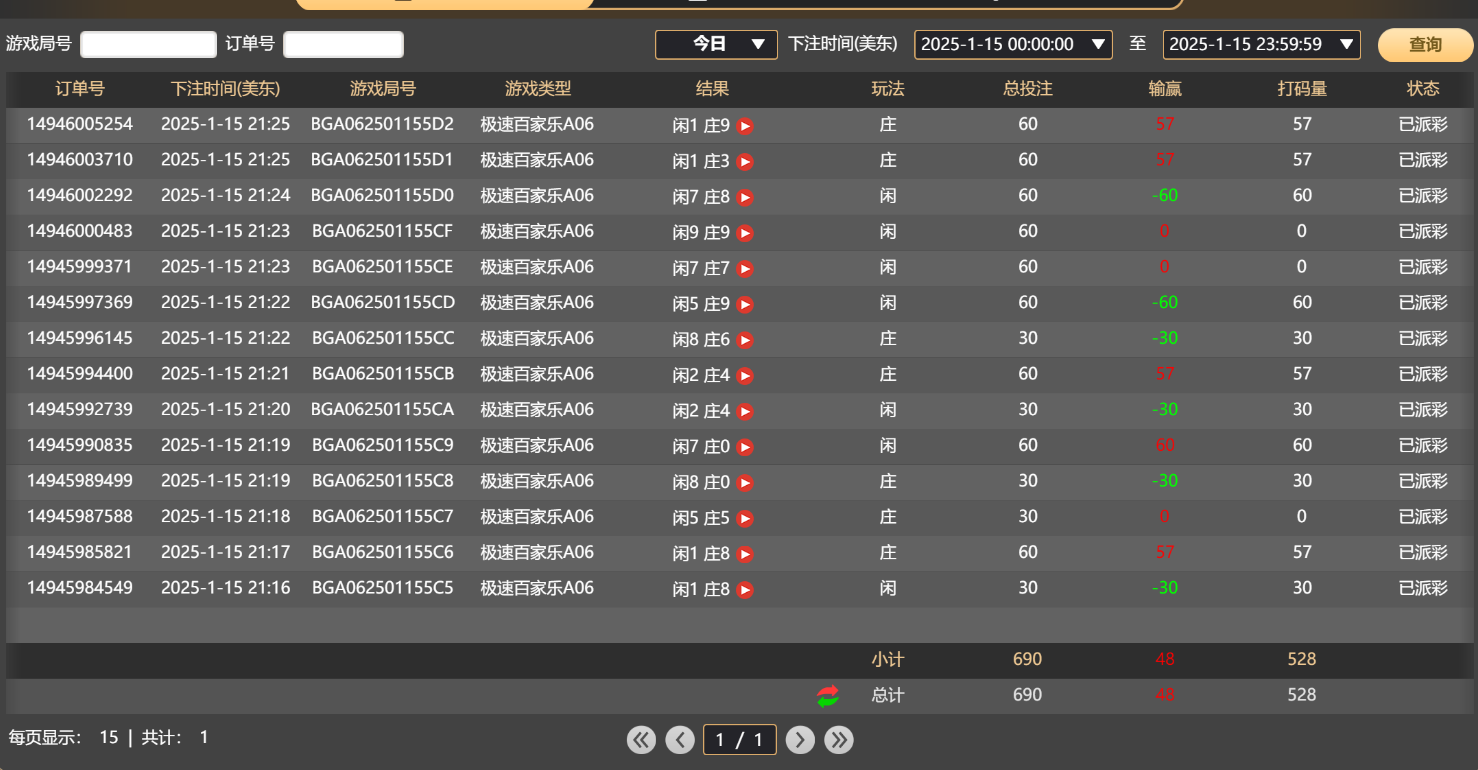Play the replay beside 闲7 庄0 result
This screenshot has height=770, width=1478.
click(x=745, y=446)
